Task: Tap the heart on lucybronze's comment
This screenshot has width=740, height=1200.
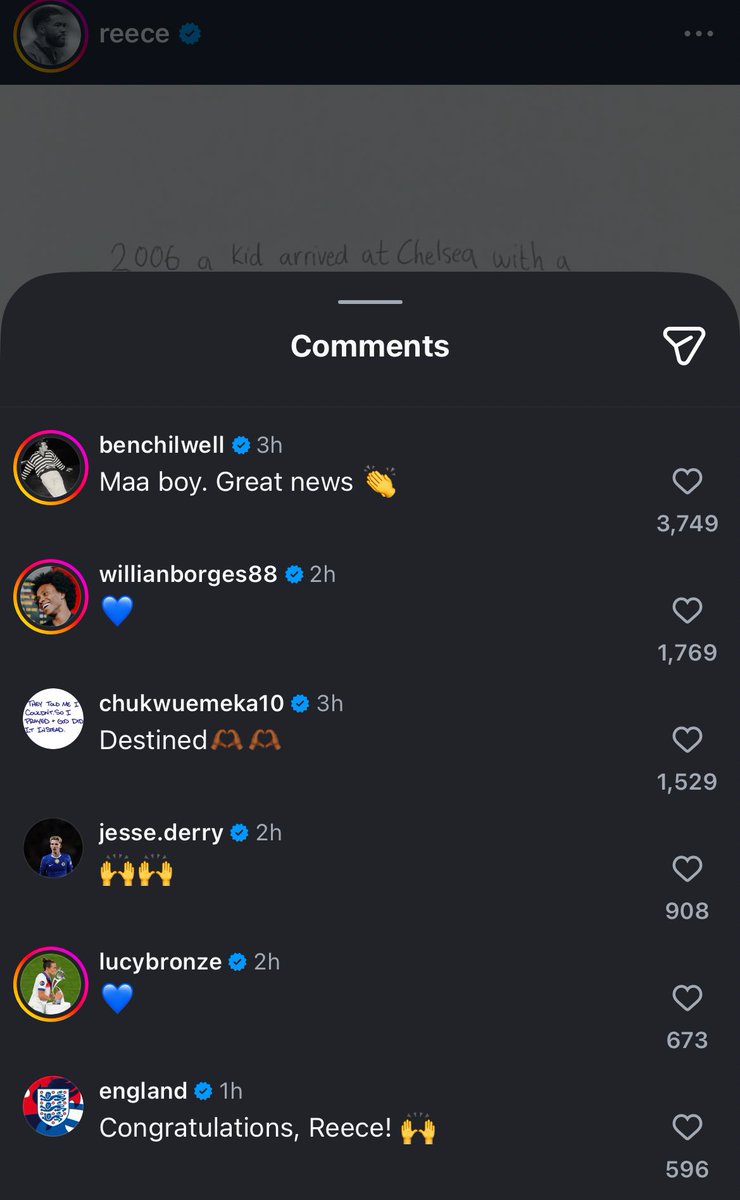Action: [x=687, y=998]
